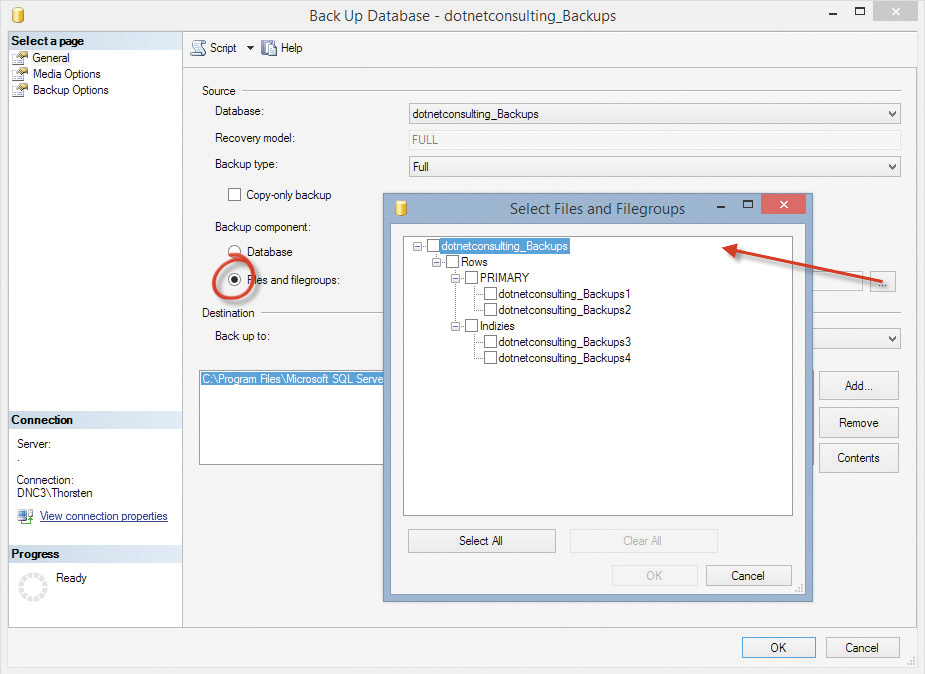Open the Database dropdown
The width and height of the screenshot is (925, 674).
coord(893,114)
